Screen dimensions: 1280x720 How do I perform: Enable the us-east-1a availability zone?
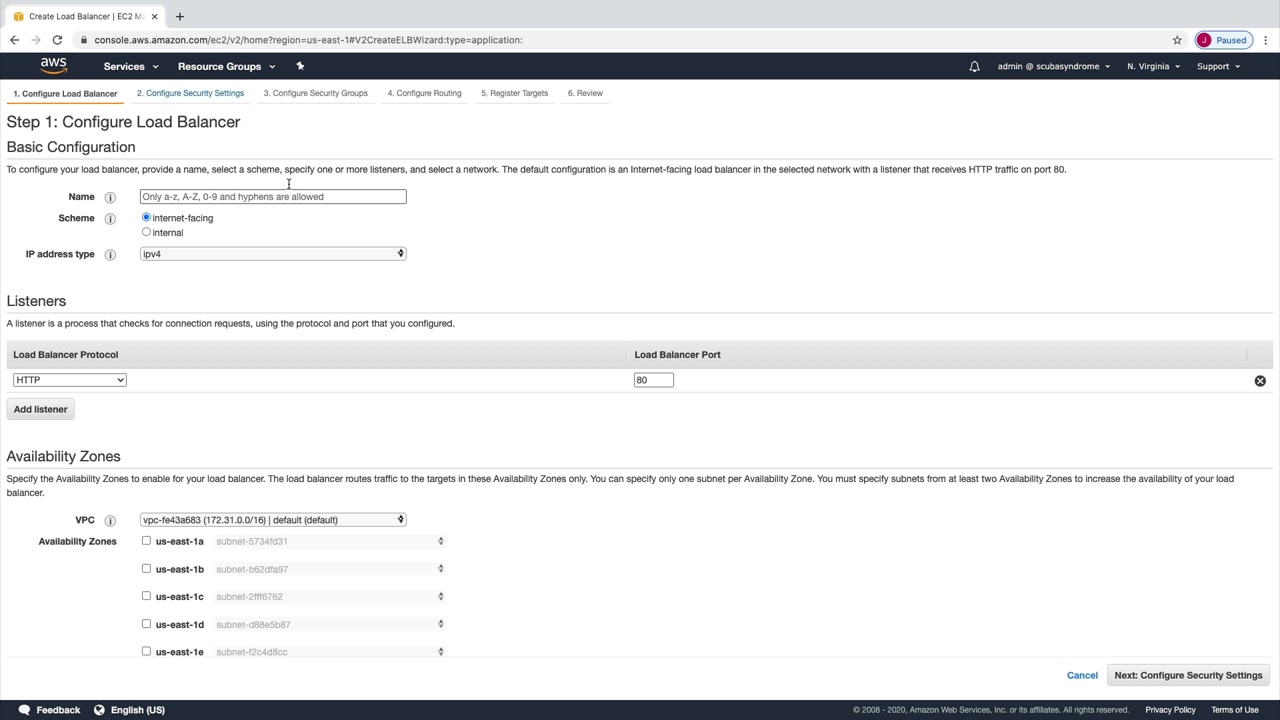pos(146,541)
